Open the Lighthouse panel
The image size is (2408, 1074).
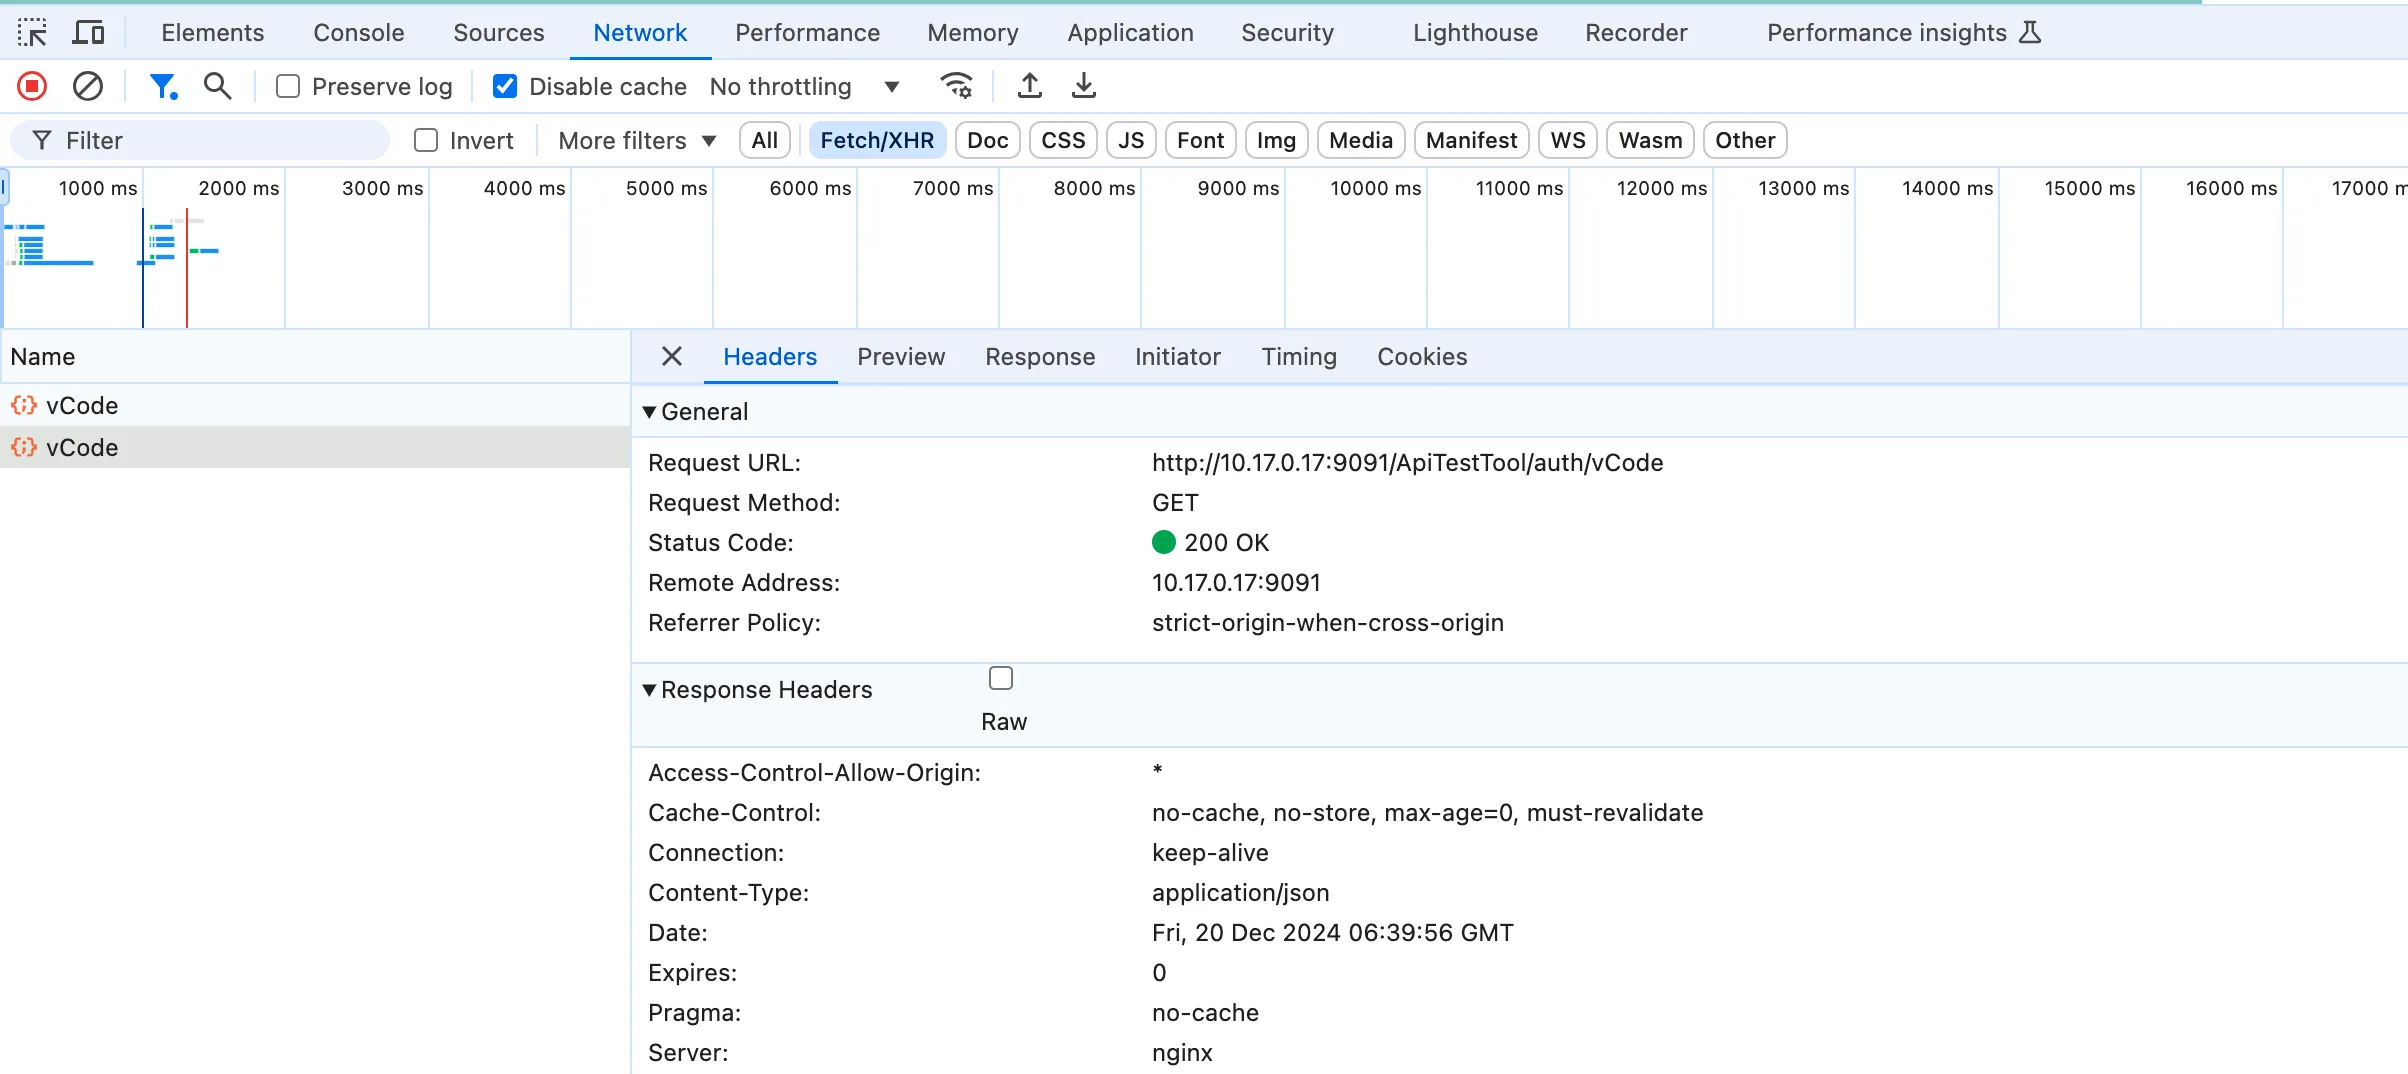coord(1476,32)
